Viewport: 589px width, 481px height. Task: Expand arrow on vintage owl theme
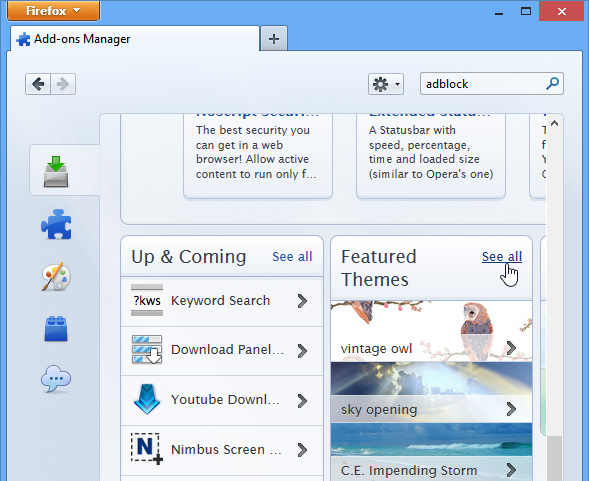pyautogui.click(x=511, y=348)
